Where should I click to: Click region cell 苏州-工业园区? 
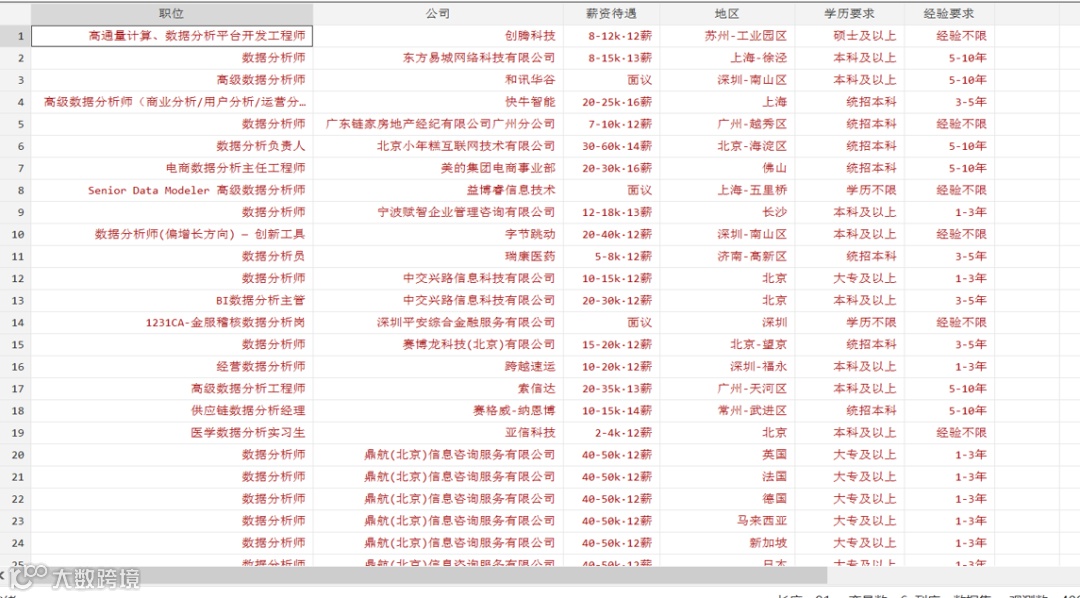(x=727, y=36)
